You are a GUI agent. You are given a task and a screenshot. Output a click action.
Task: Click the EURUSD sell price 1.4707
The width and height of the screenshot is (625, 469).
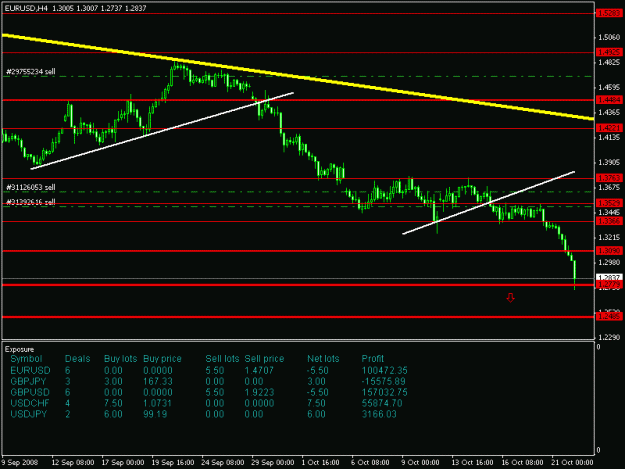tap(259, 371)
